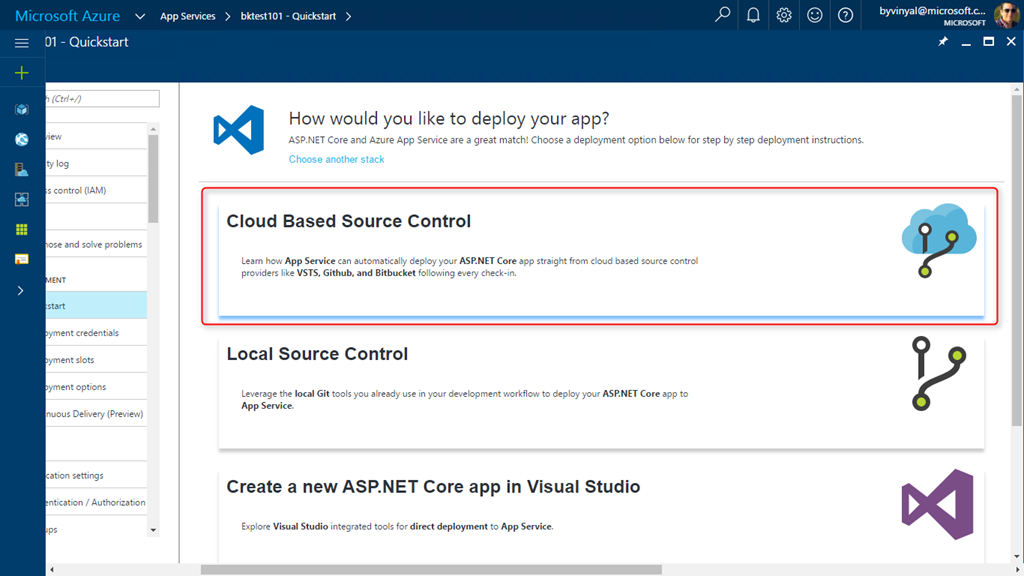Expand chevron after bktest101 - Quickstart breadcrumb

(348, 16)
